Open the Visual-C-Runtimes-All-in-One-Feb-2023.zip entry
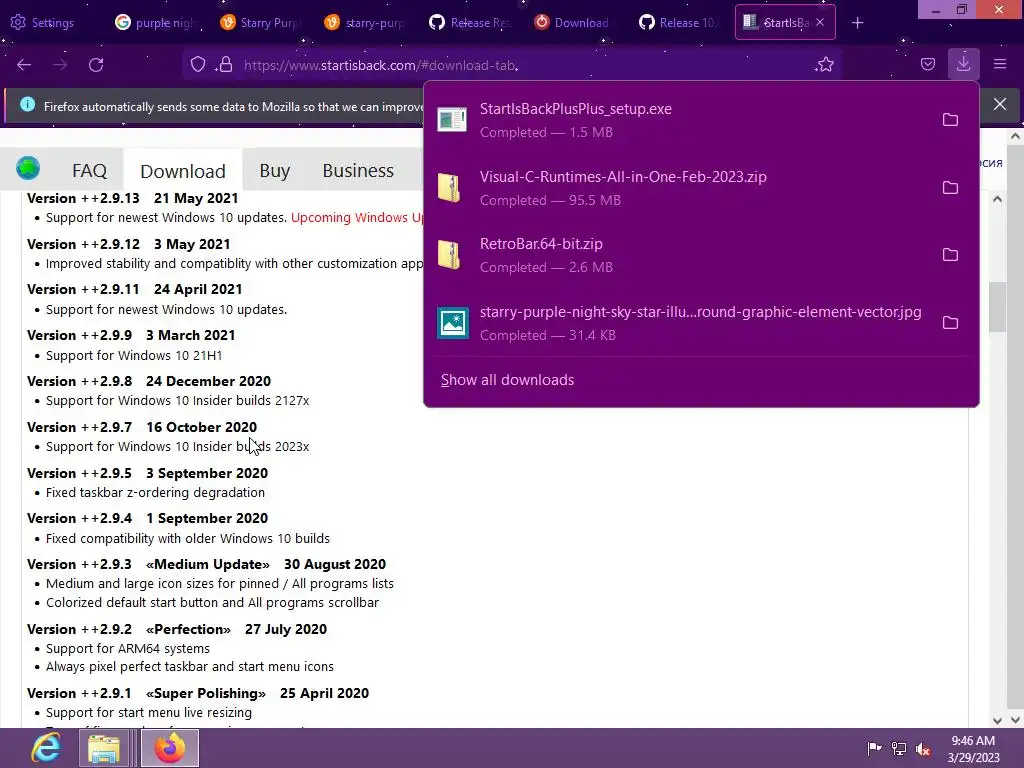 point(679,187)
